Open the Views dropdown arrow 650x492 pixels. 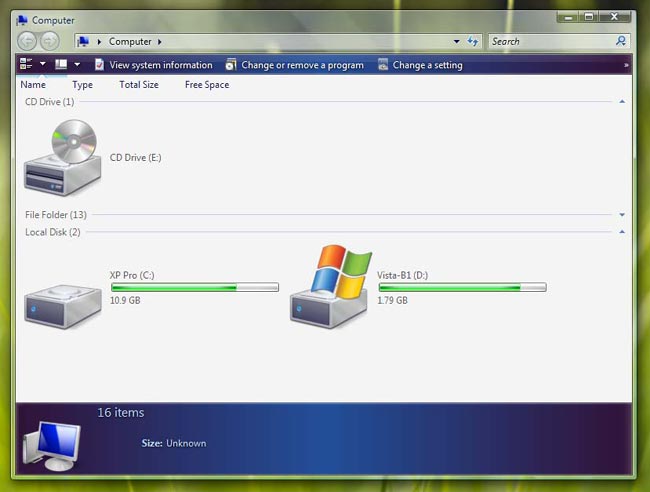pos(77,65)
